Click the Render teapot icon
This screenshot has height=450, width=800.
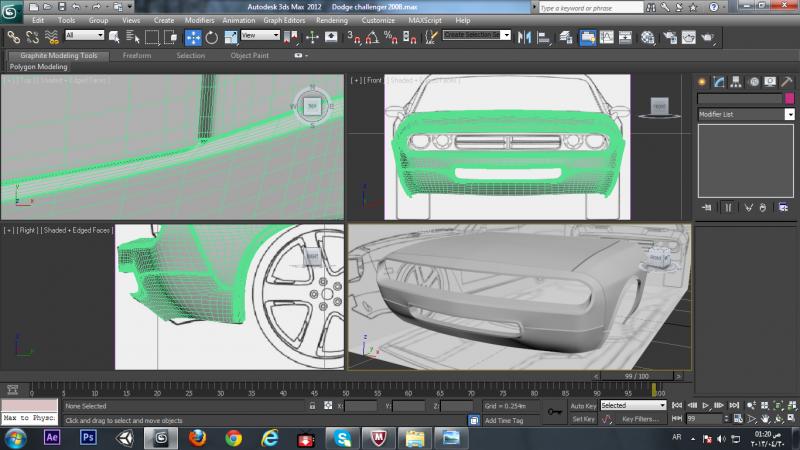click(x=708, y=37)
